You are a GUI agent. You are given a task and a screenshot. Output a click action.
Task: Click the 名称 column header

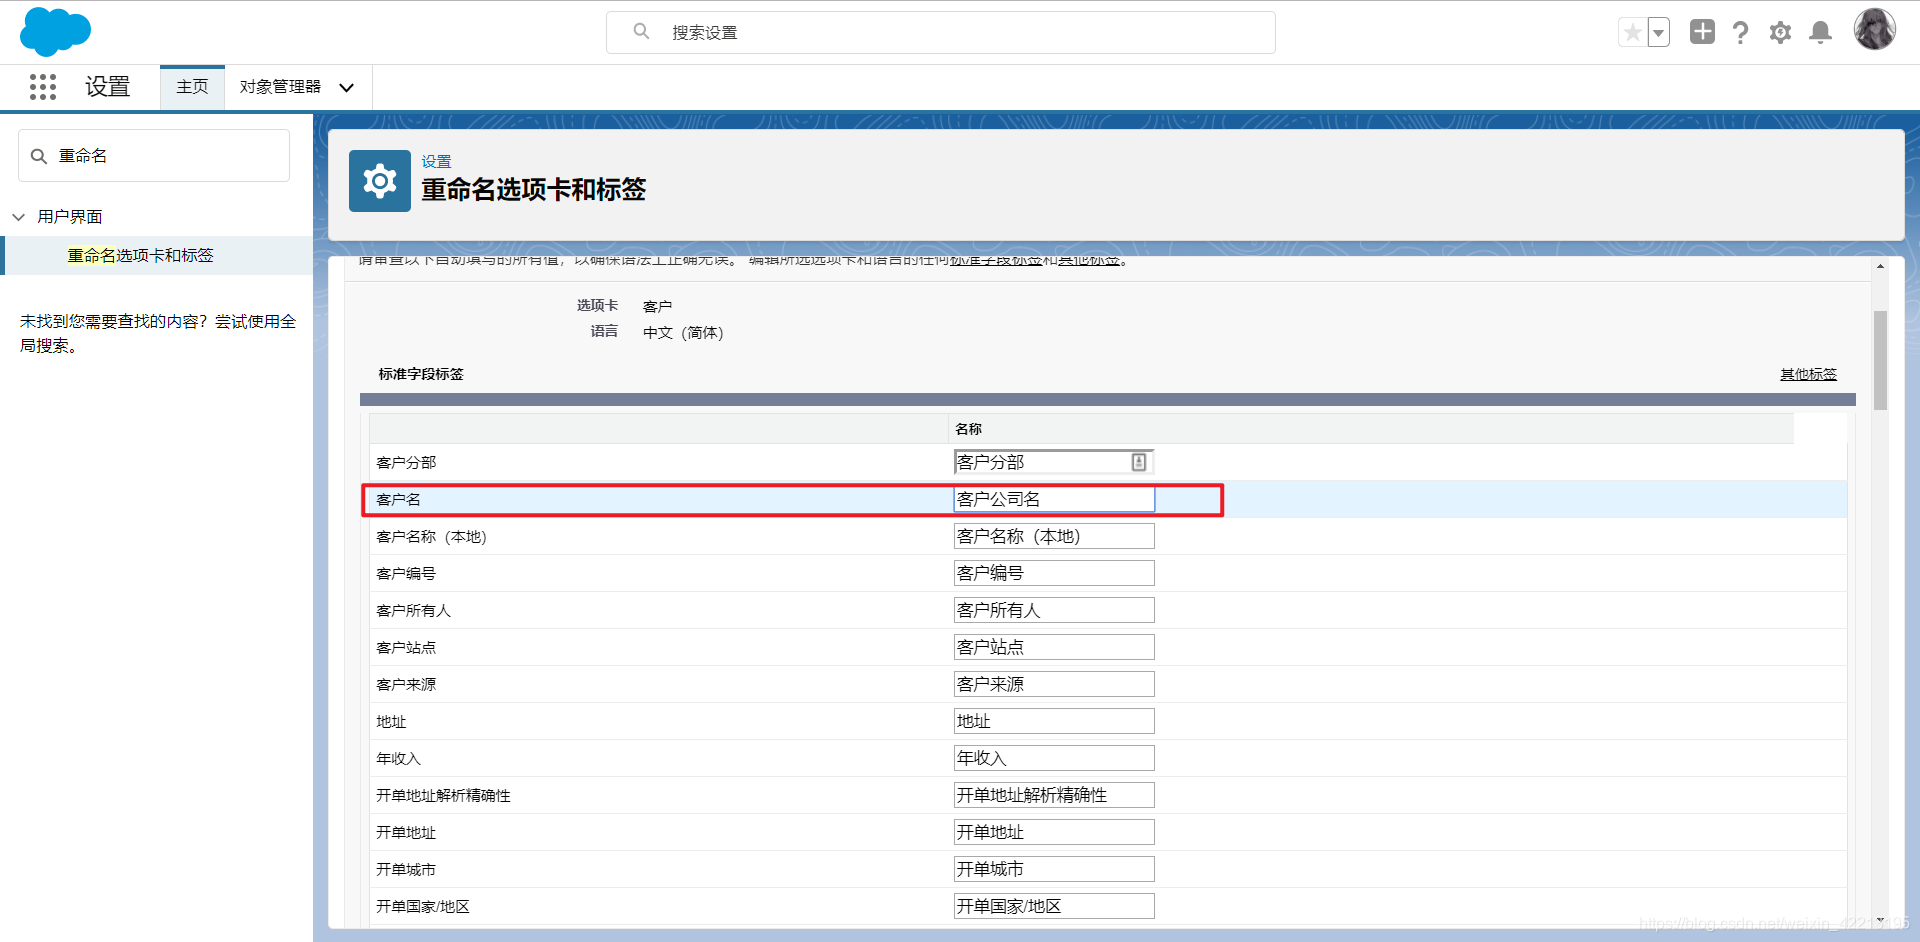point(968,429)
